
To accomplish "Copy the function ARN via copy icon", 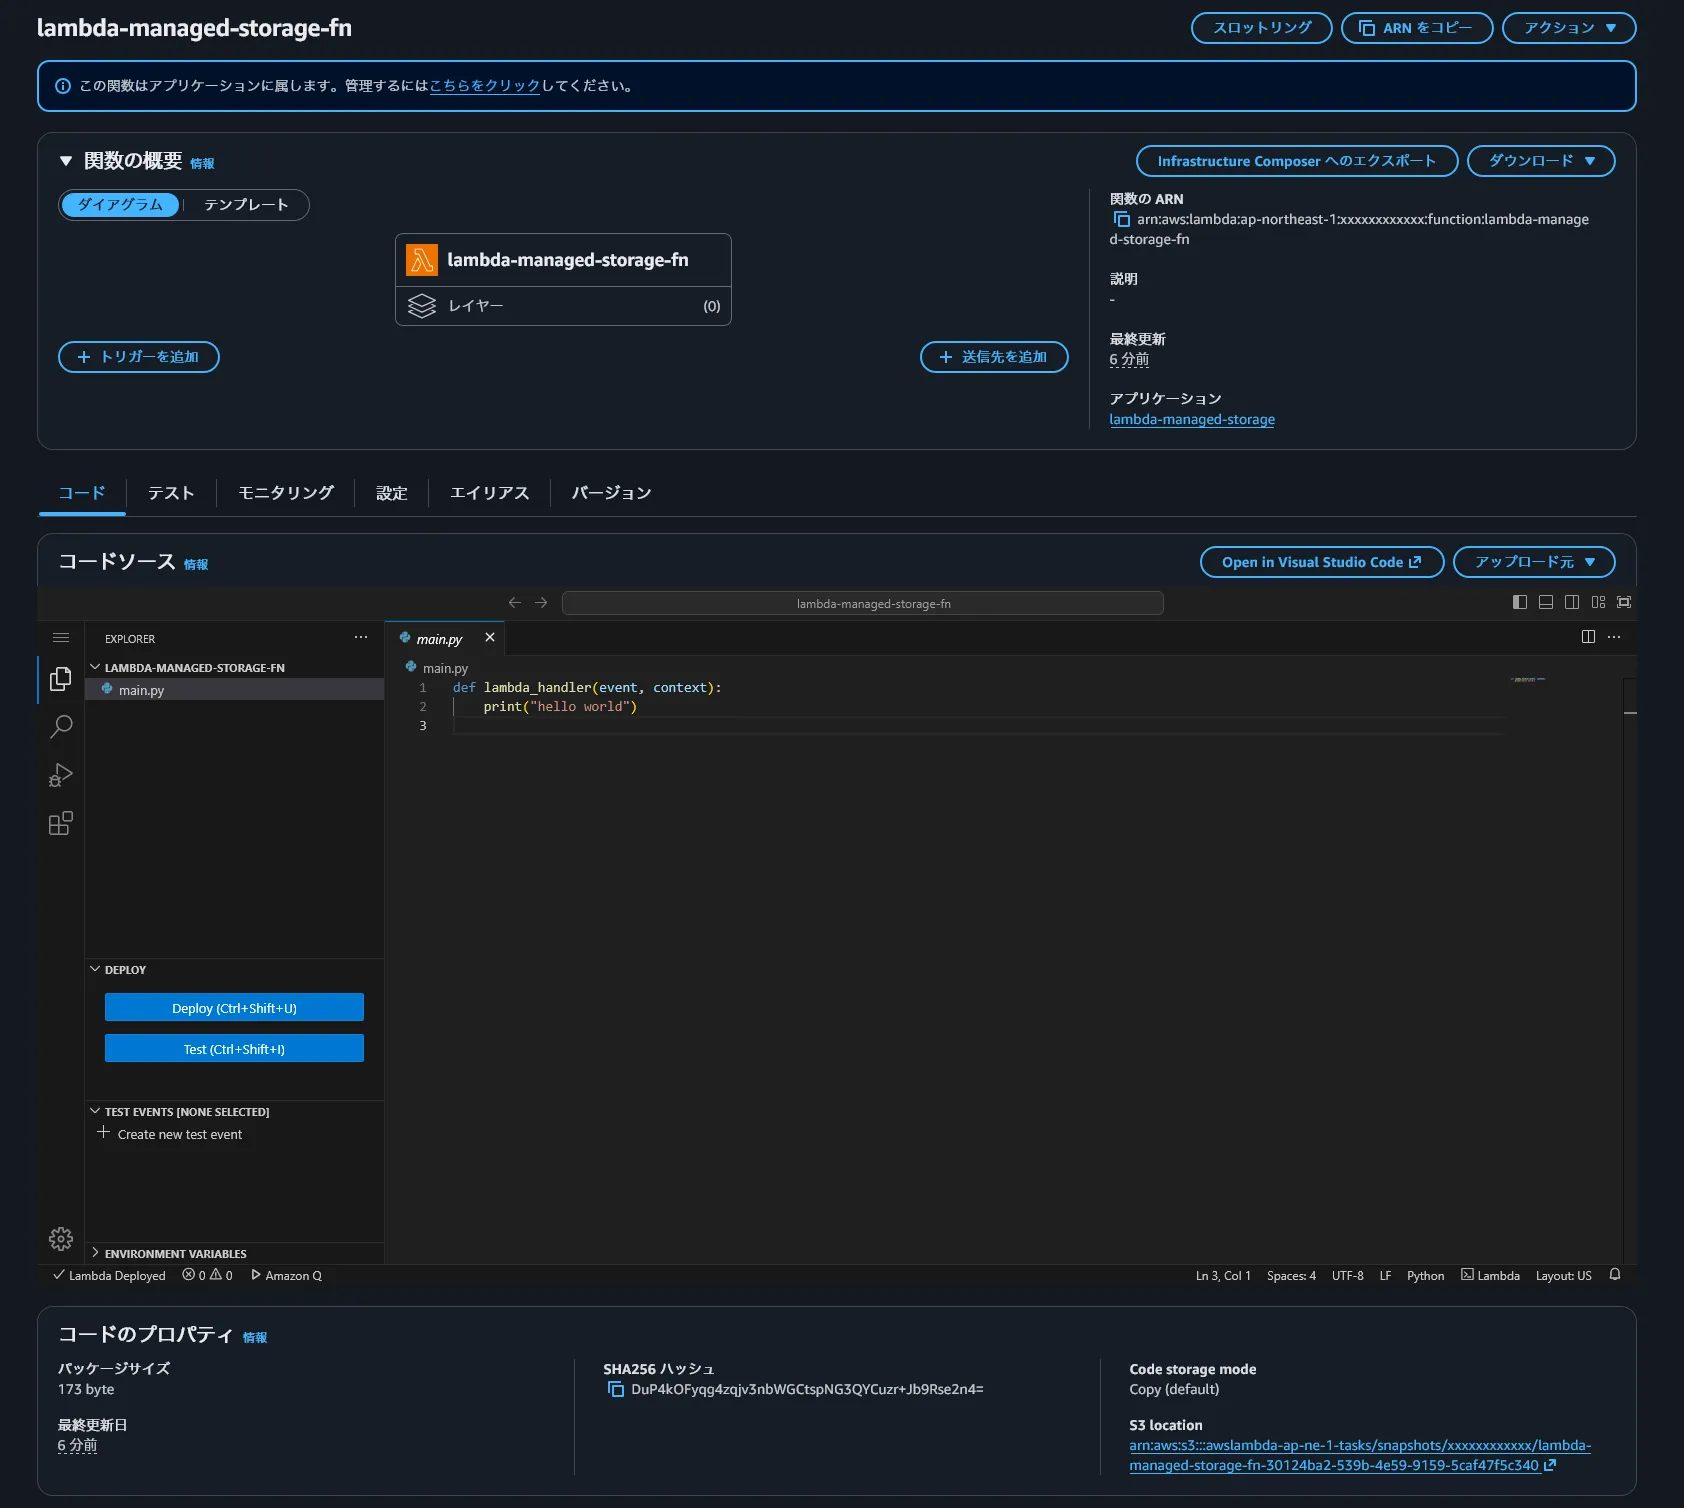I will click(1121, 219).
